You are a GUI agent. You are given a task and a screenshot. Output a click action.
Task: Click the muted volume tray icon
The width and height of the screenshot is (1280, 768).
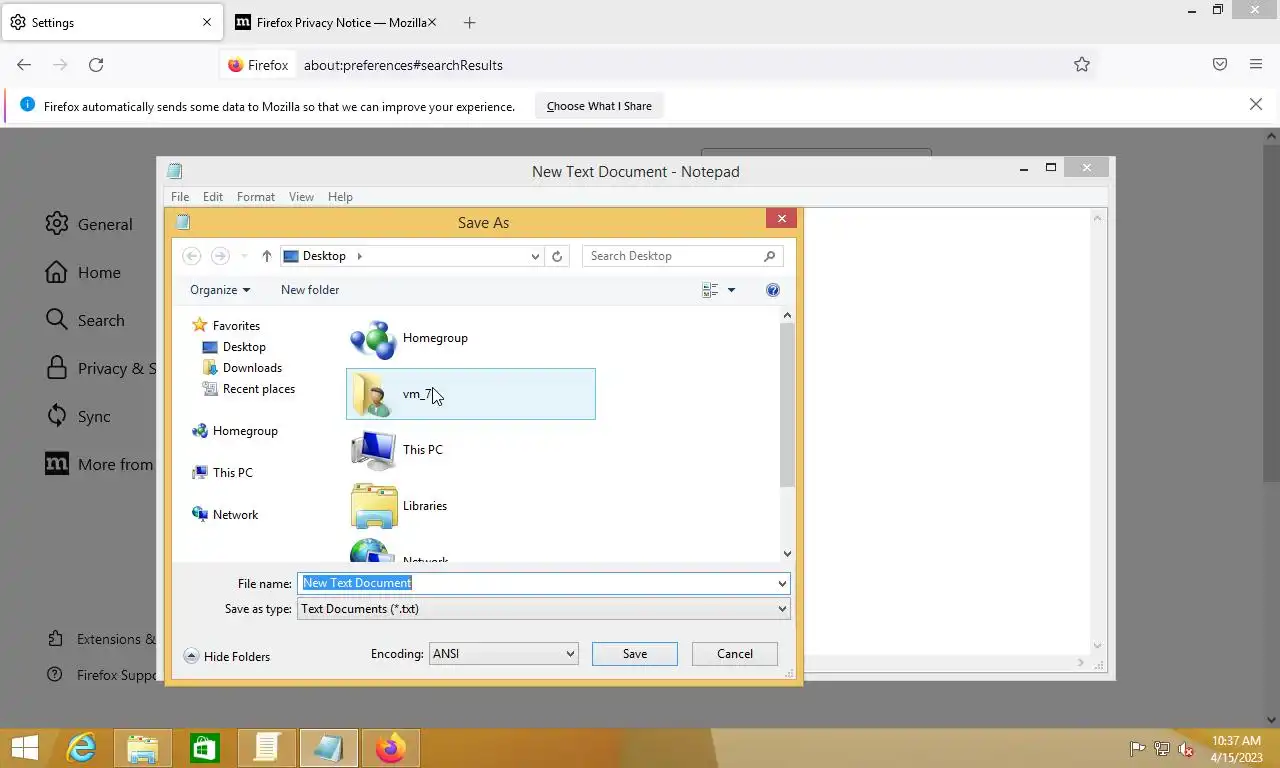tap(1186, 749)
